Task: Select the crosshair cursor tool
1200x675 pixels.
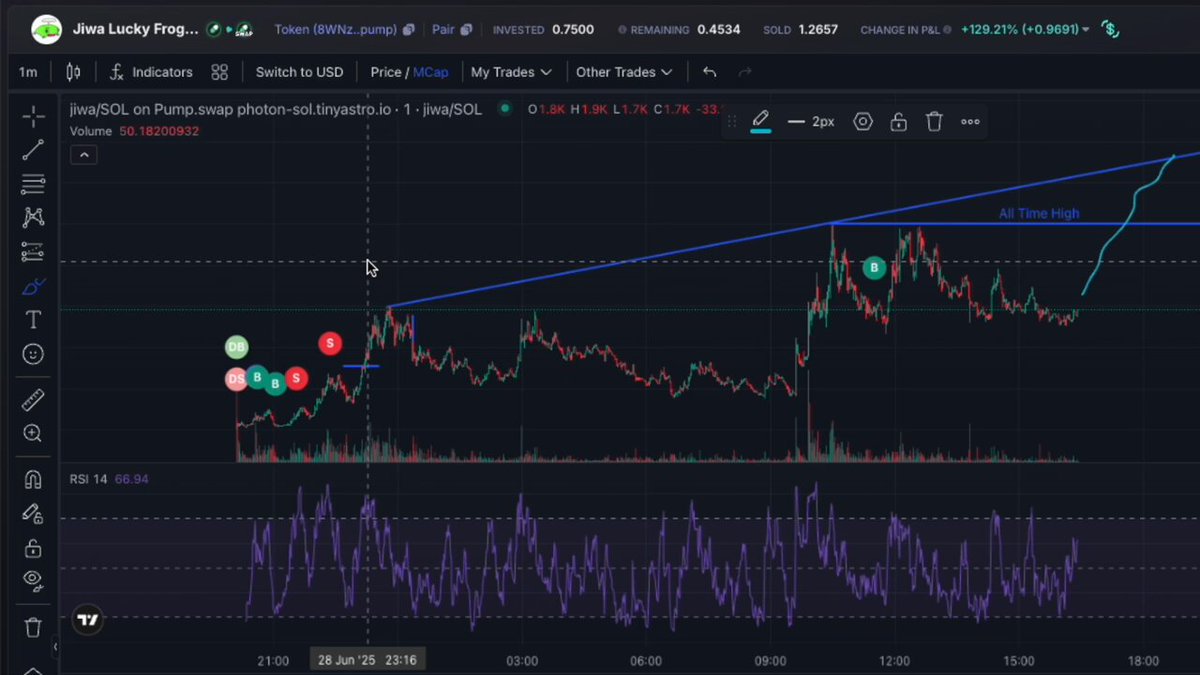Action: point(33,117)
